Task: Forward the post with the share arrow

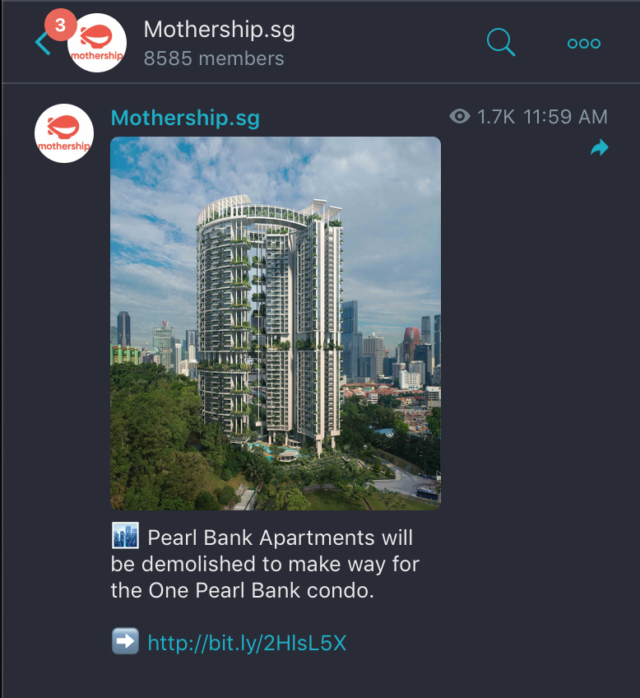Action: tap(599, 147)
